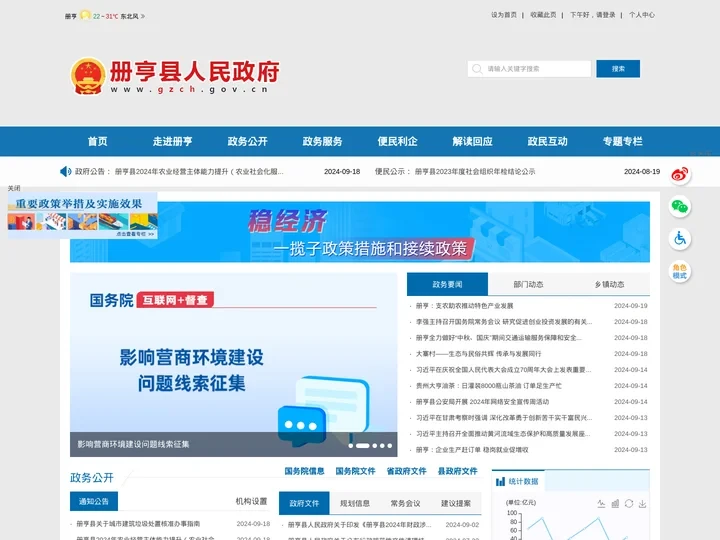Click 请登录 login link
Screen dimensions: 720x540
(x=606, y=15)
